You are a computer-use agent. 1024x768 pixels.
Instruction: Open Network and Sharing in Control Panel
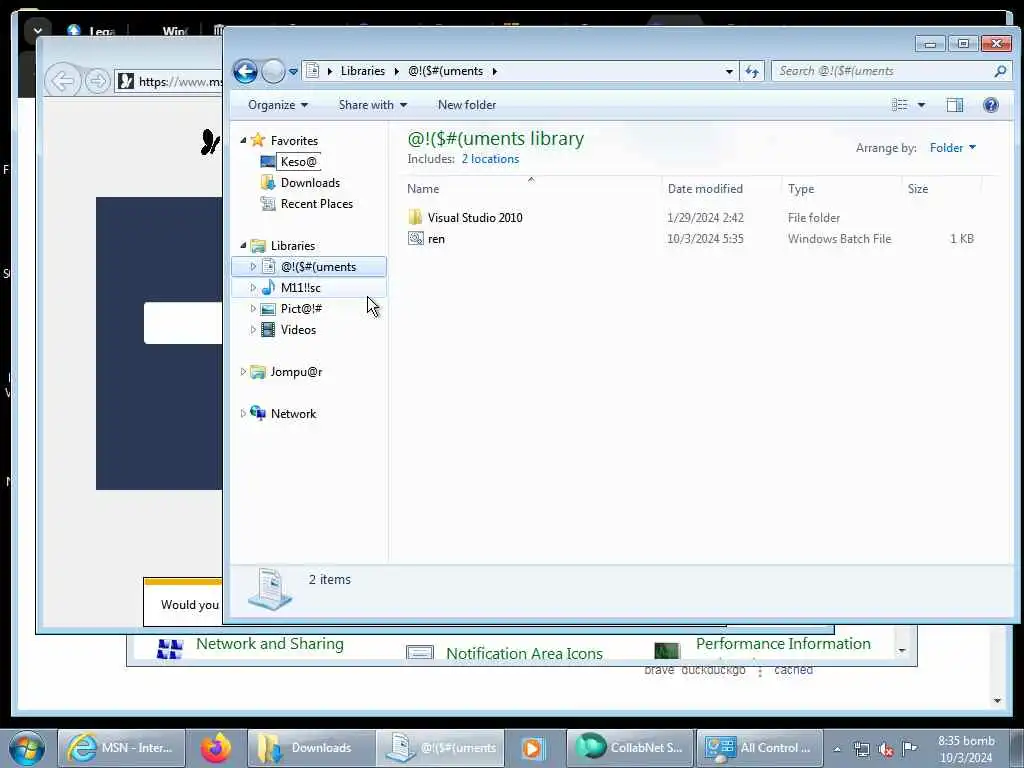coord(270,644)
